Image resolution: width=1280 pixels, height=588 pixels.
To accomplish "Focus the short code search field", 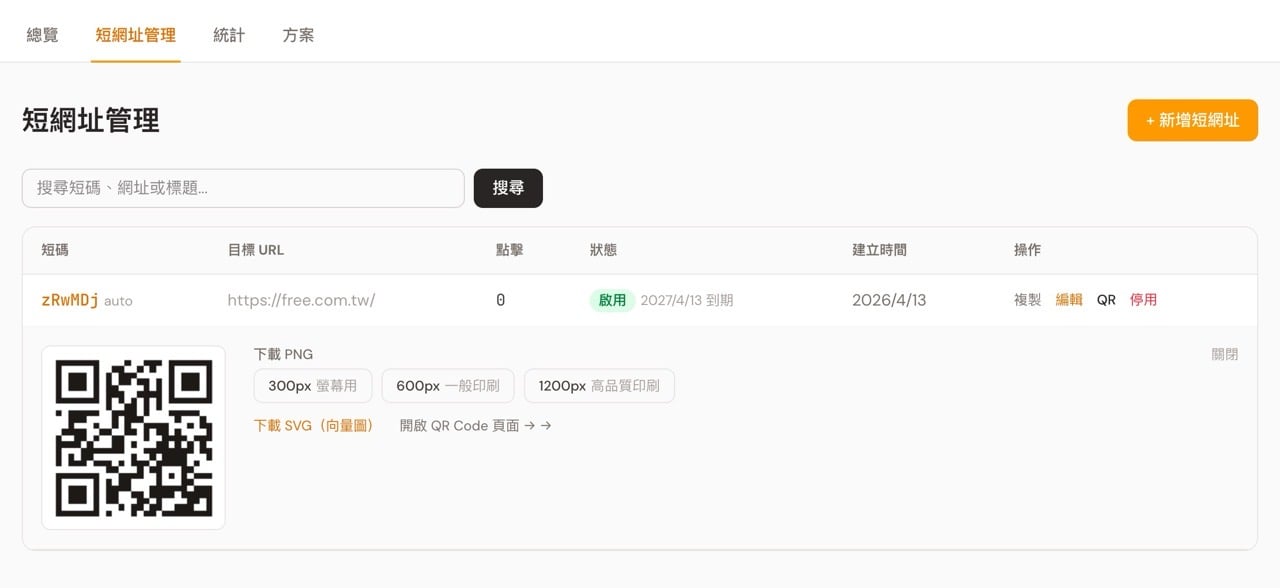I will pos(243,188).
